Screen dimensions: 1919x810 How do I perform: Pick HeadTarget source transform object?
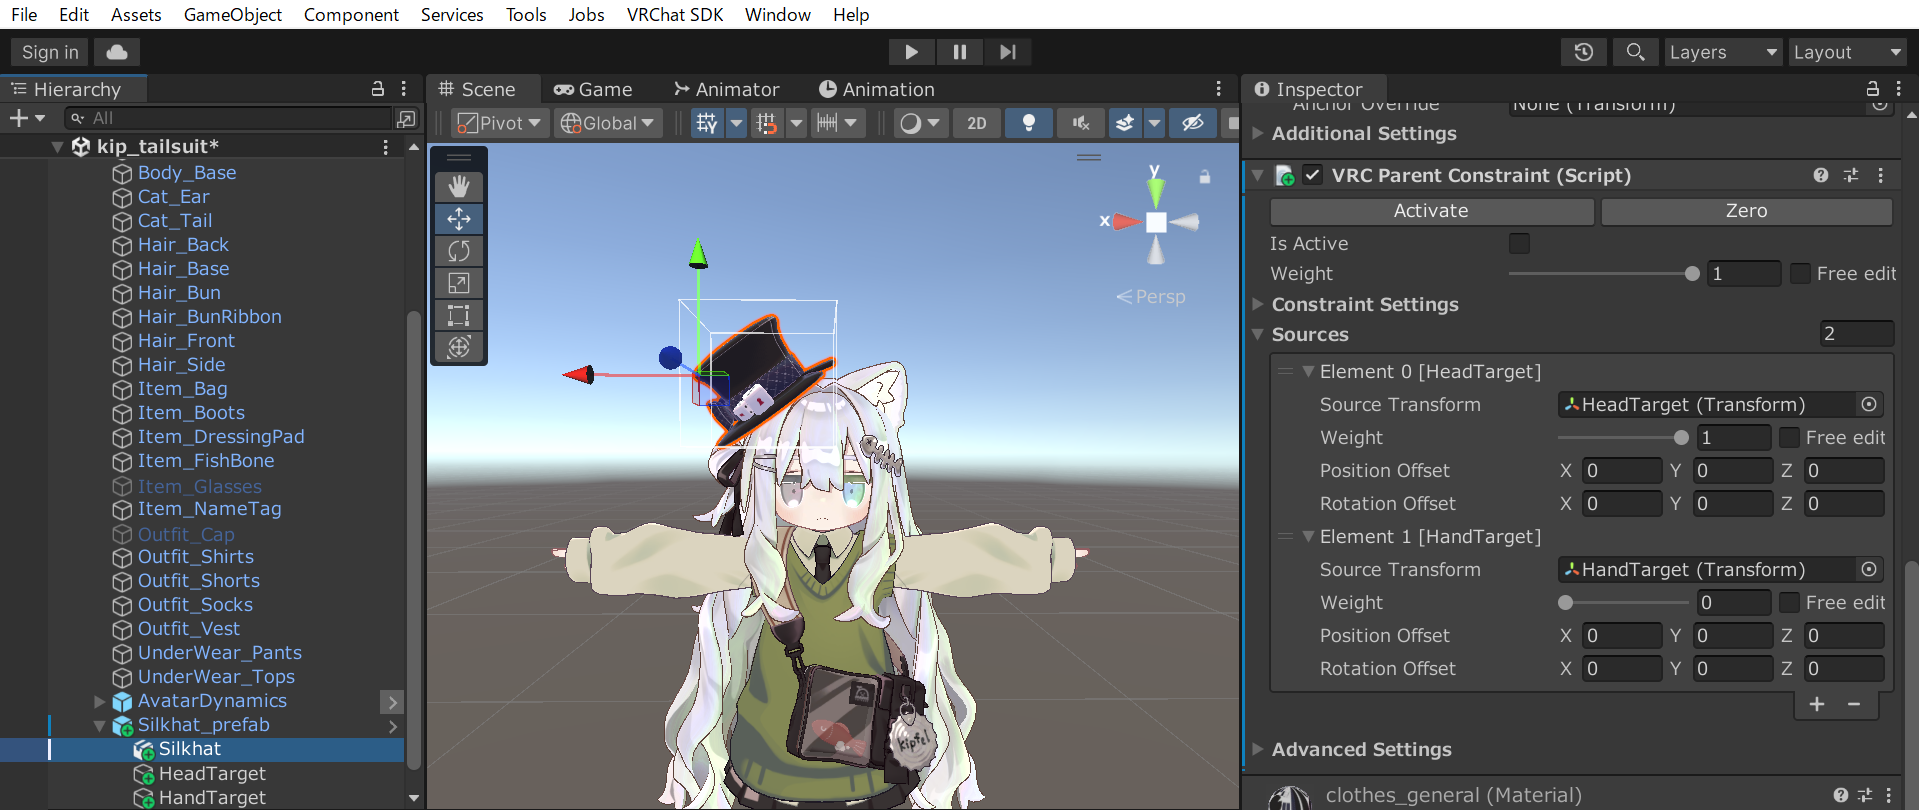[x=1869, y=404]
